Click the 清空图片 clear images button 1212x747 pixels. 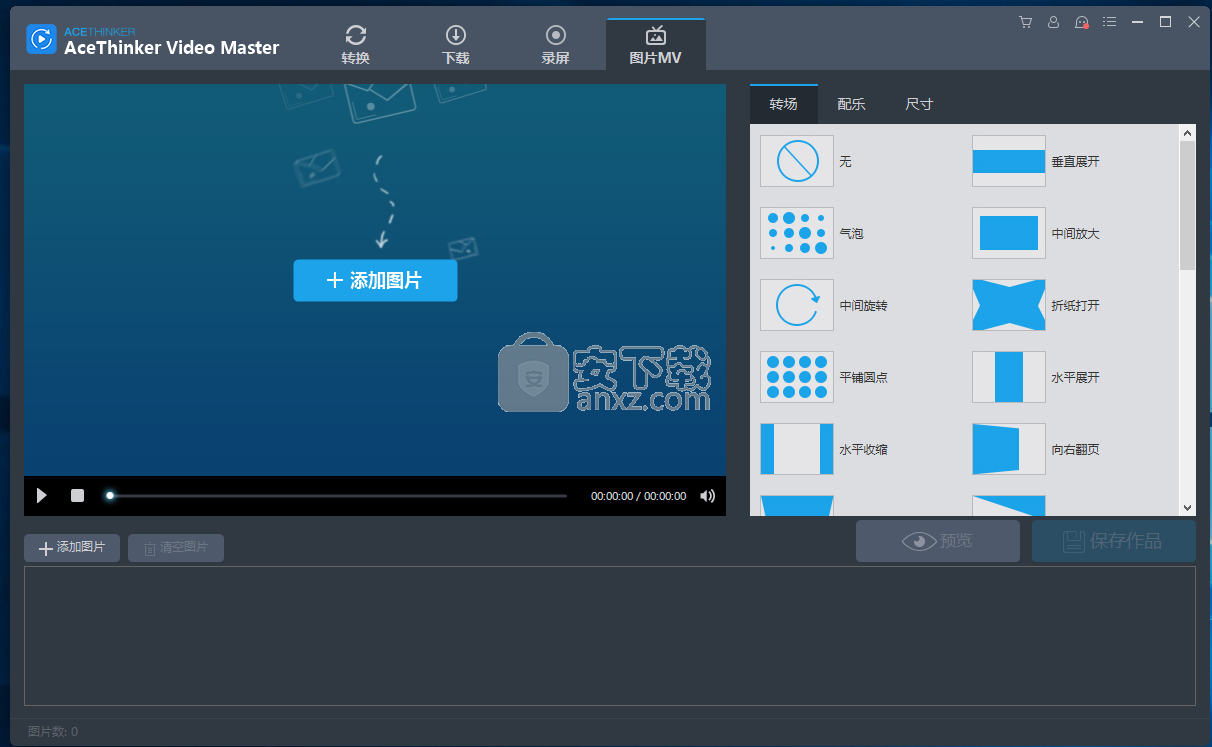tap(176, 548)
